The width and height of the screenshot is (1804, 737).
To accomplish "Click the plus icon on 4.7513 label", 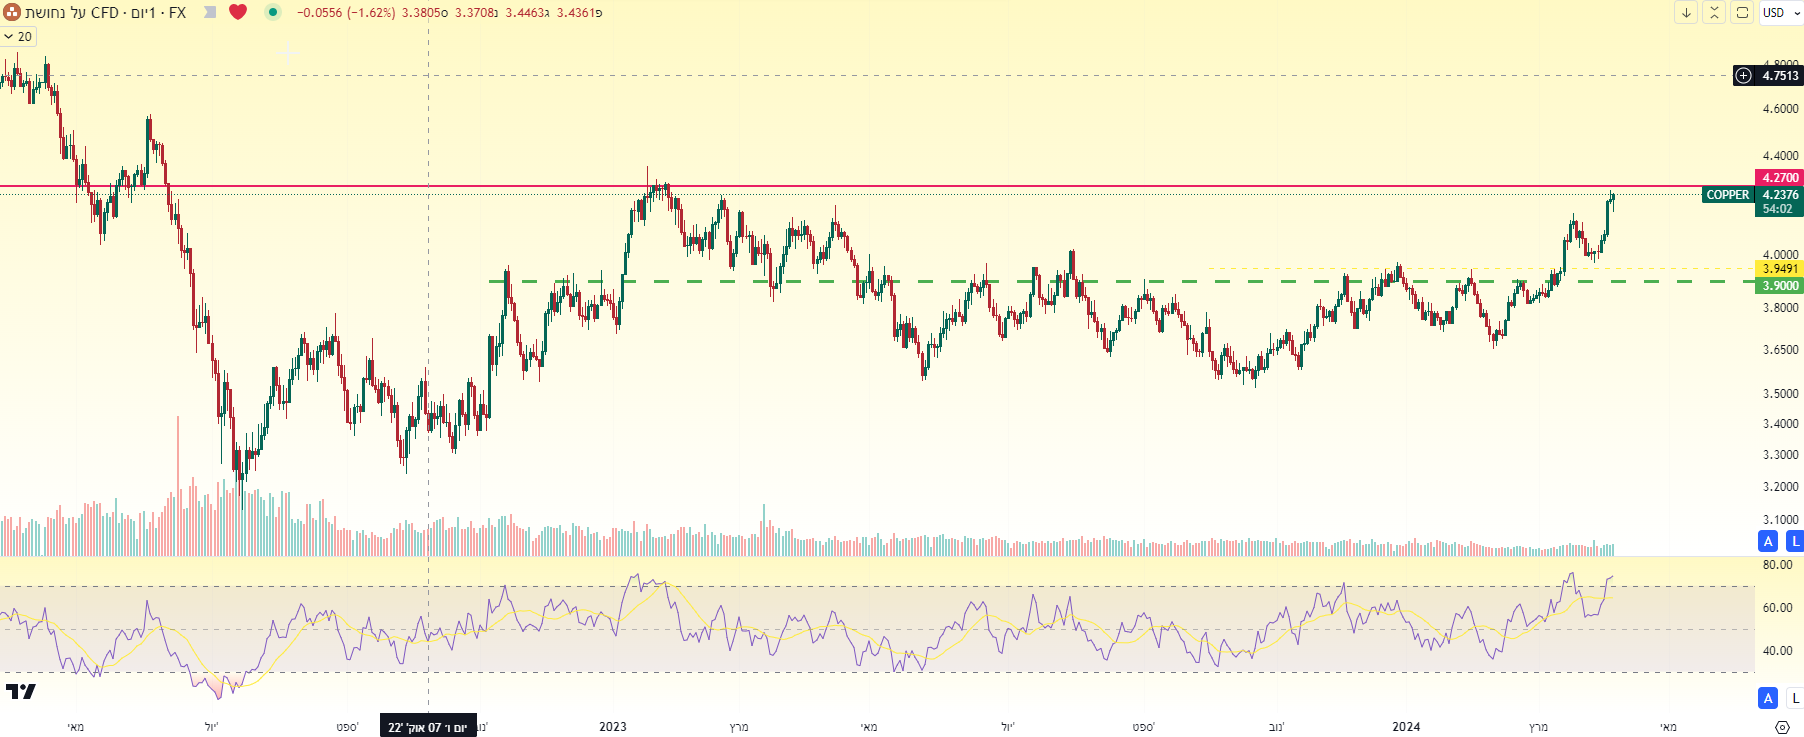I will pyautogui.click(x=1744, y=75).
